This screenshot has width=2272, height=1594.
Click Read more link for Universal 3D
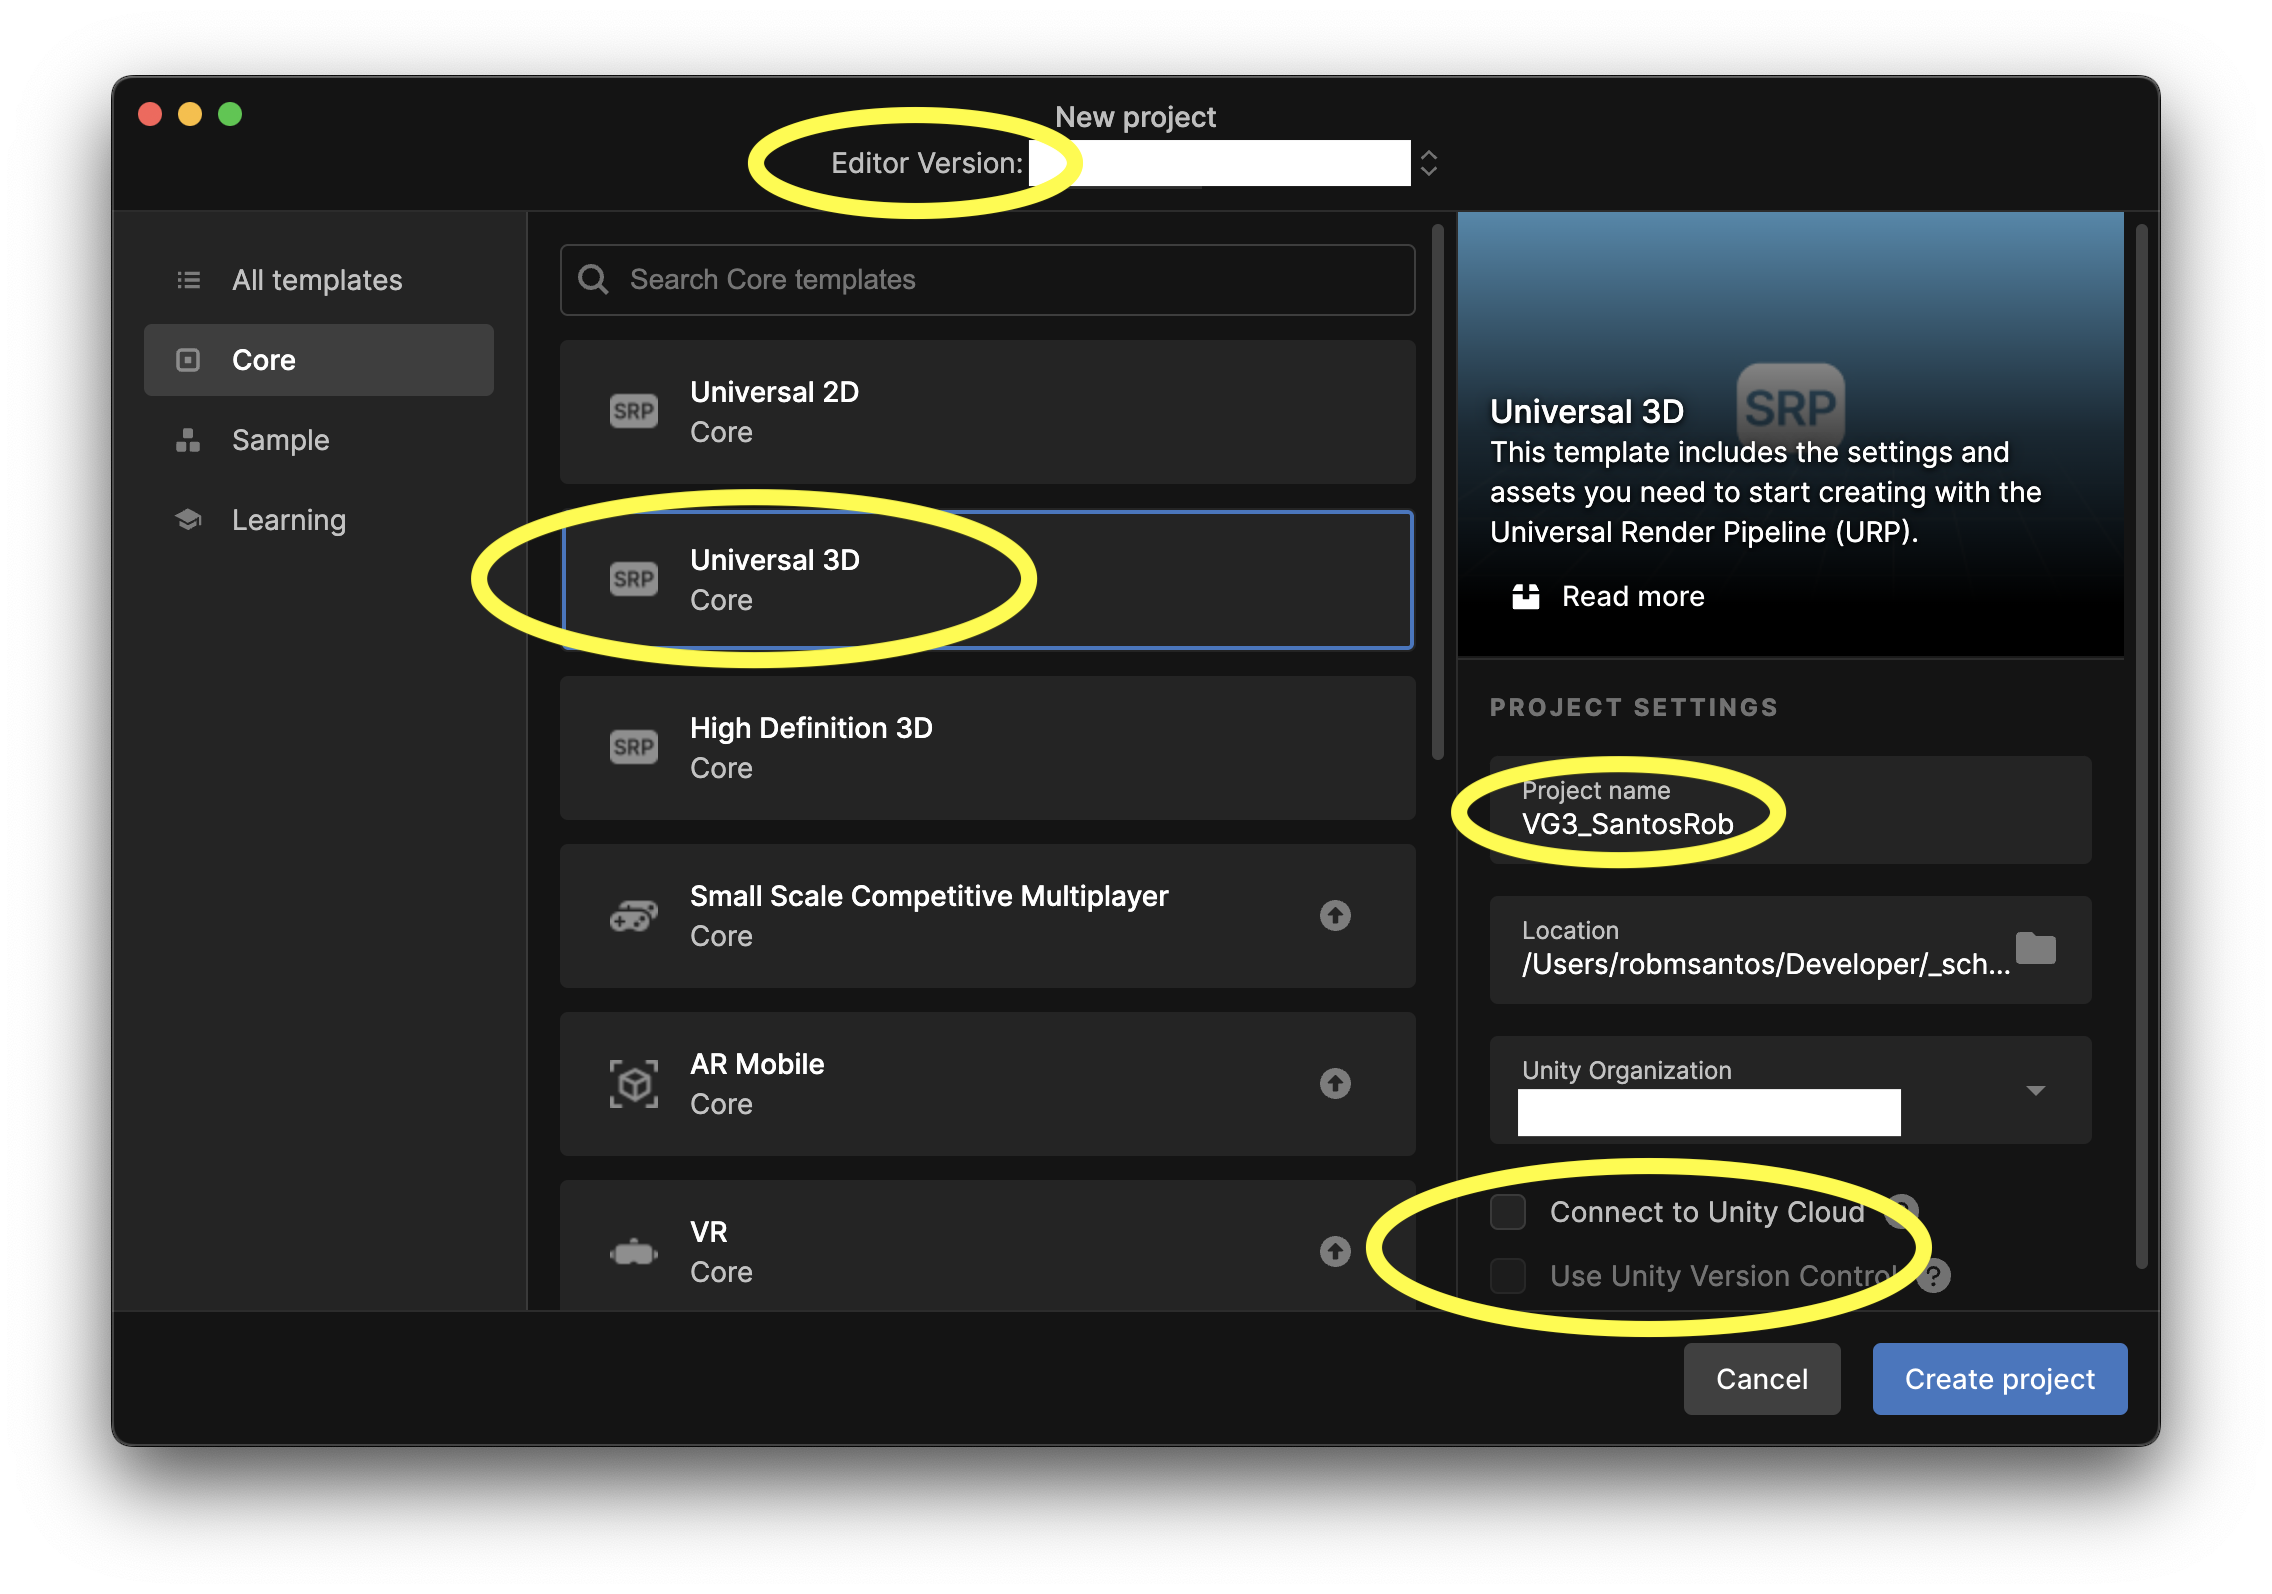[x=1632, y=596]
